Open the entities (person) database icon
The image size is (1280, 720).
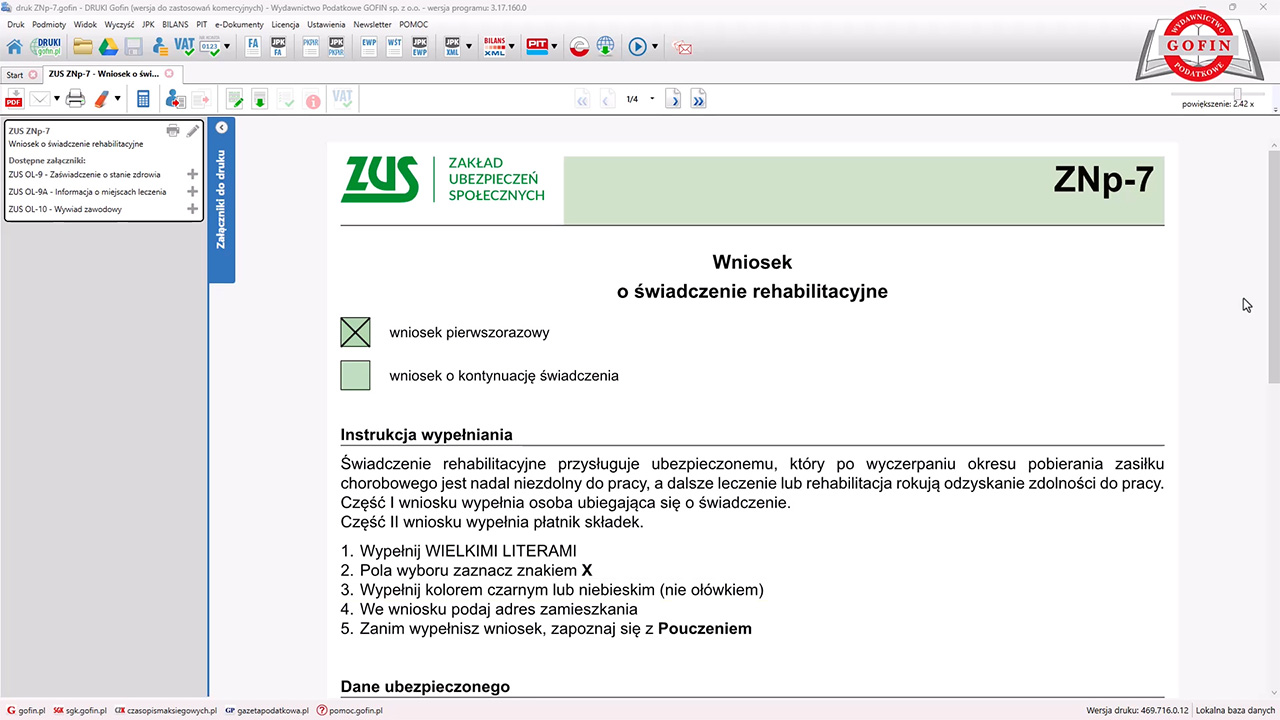point(159,46)
